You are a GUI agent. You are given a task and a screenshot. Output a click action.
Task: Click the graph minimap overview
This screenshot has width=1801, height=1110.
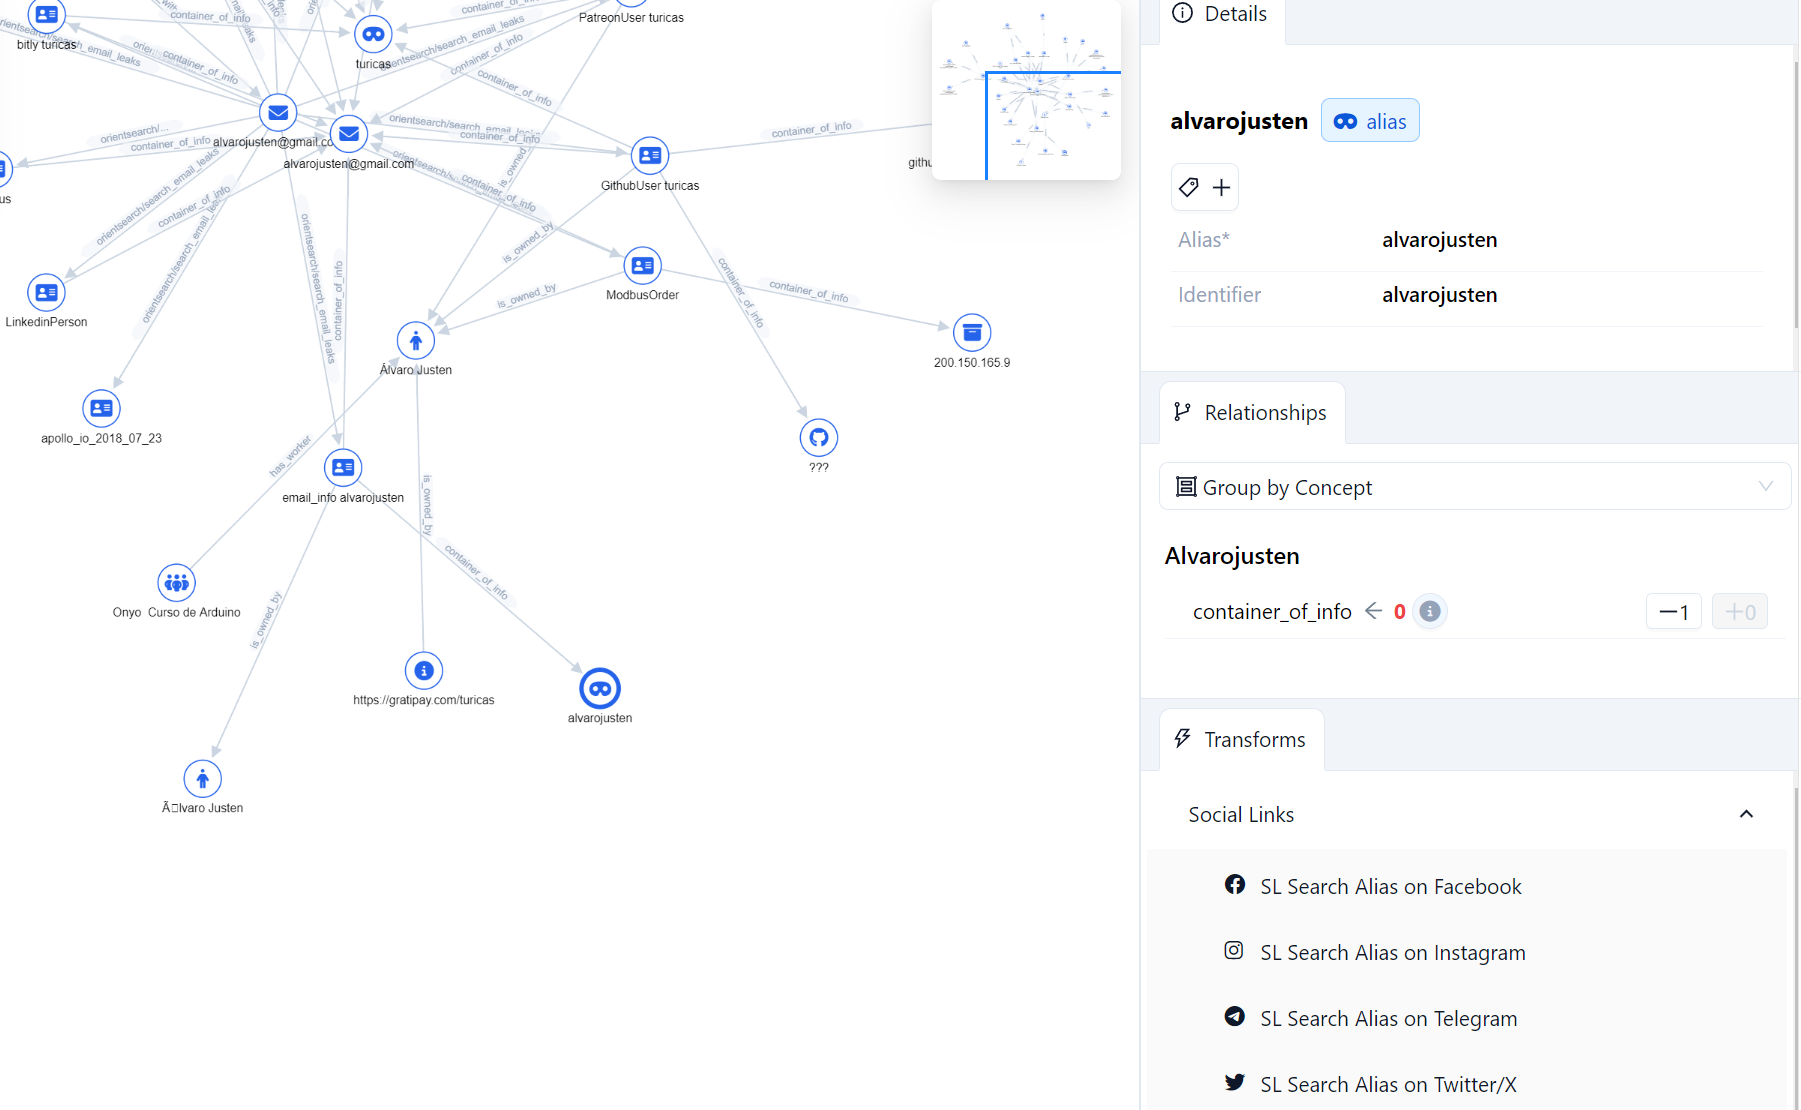1026,90
